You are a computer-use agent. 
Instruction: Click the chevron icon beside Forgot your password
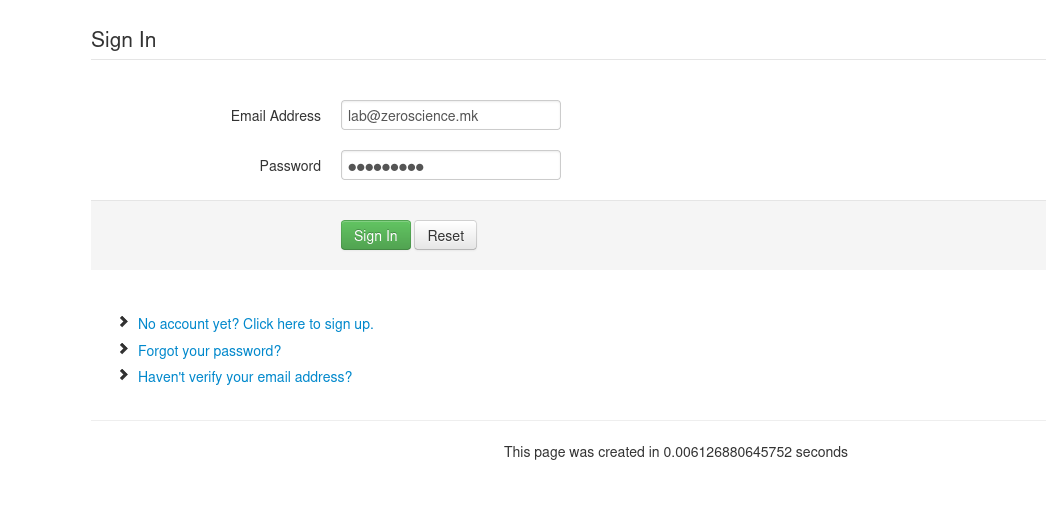123,349
